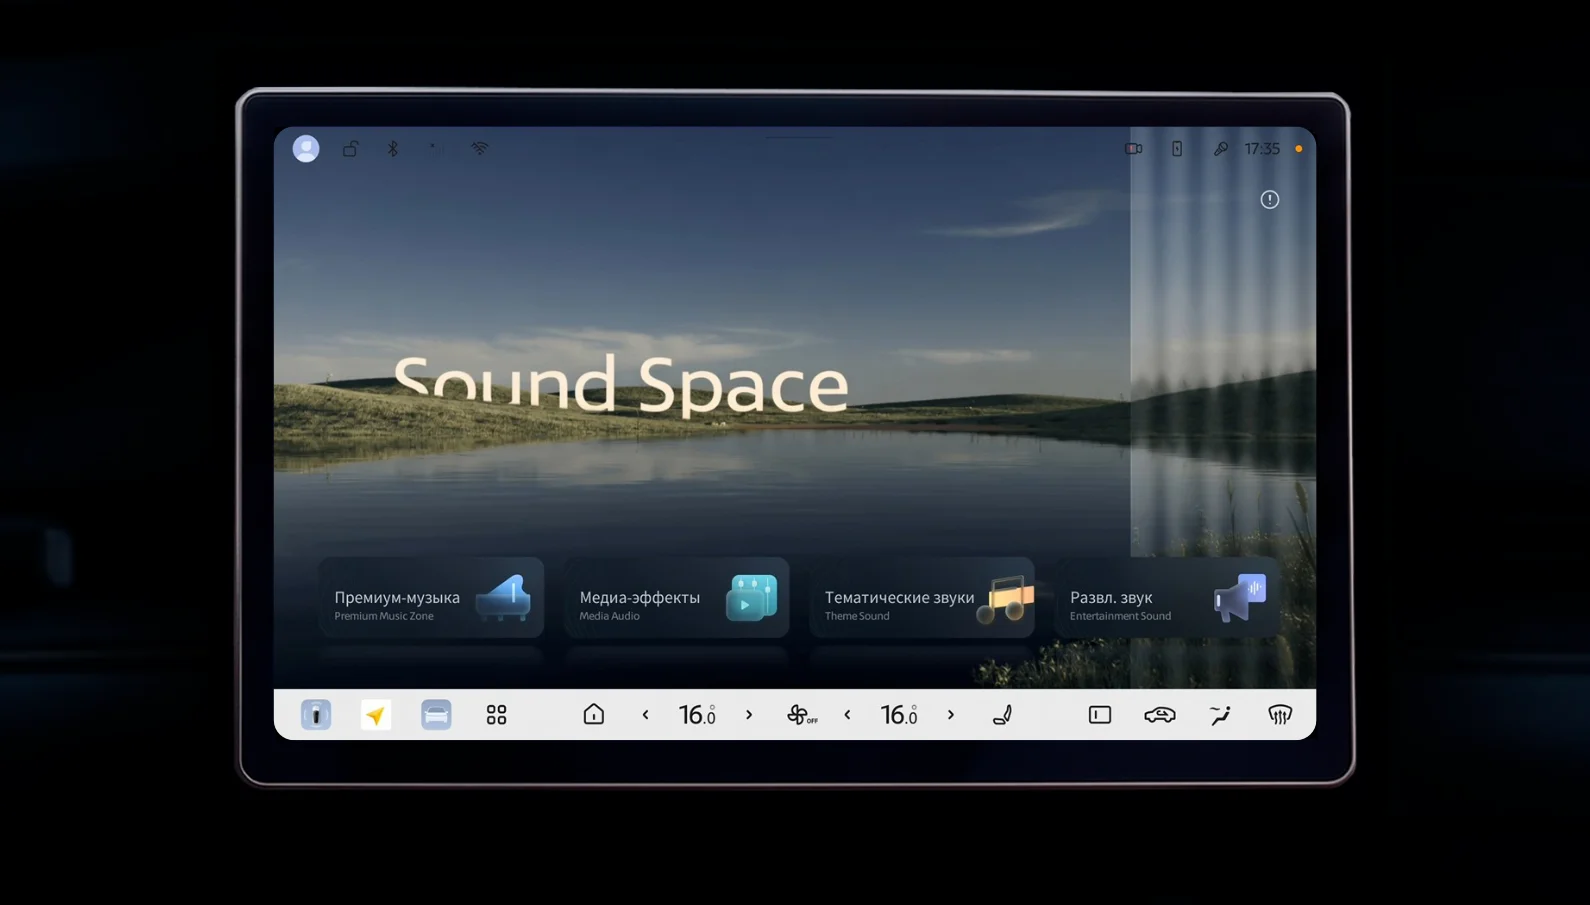This screenshot has width=1590, height=905.
Task: Toggle the split-screen panel icon
Action: click(1100, 715)
